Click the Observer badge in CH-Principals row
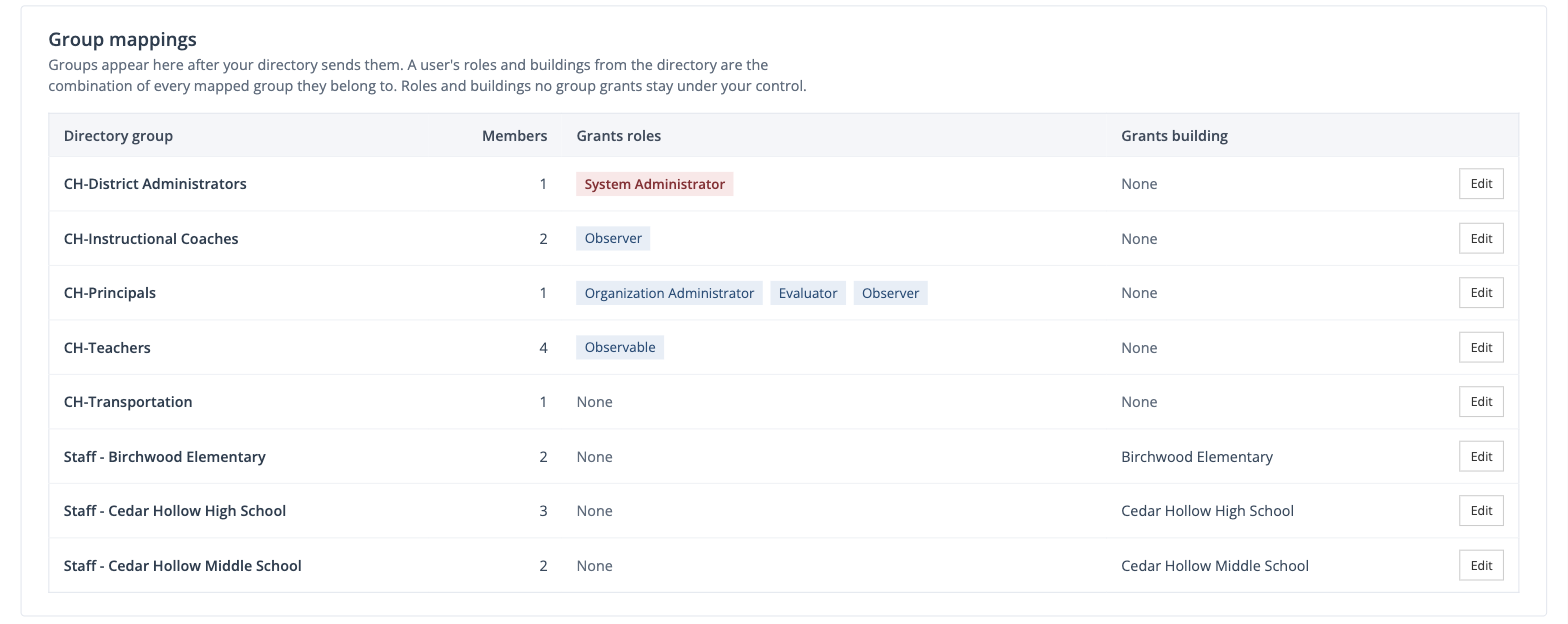Image resolution: width=1568 pixels, height=624 pixels. tap(890, 293)
